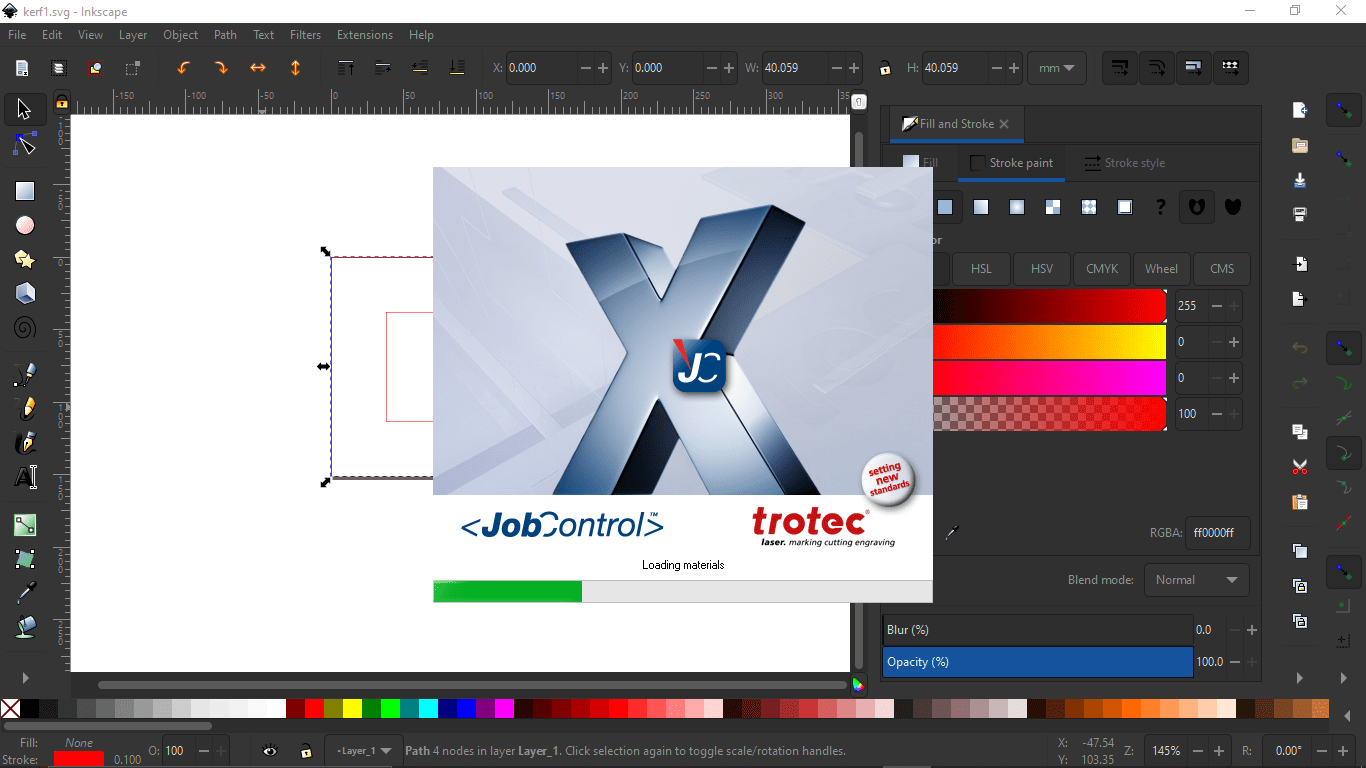Select the 3D box tool
1366x768 pixels.
pos(25,293)
